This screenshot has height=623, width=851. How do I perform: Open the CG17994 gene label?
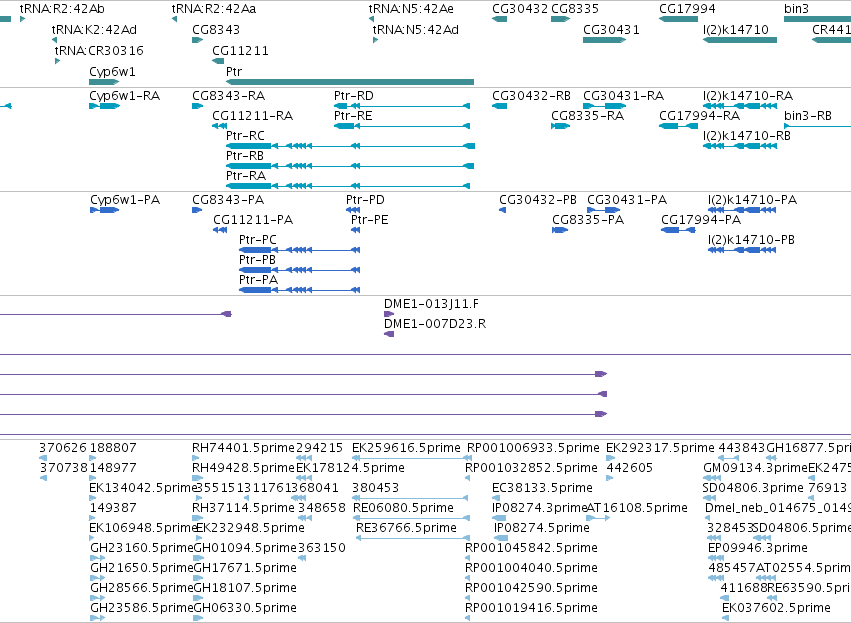[x=687, y=9]
